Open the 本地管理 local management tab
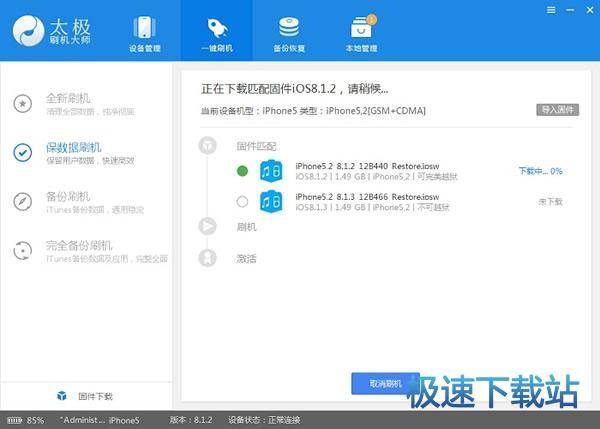This screenshot has height=429, width=600. point(362,34)
